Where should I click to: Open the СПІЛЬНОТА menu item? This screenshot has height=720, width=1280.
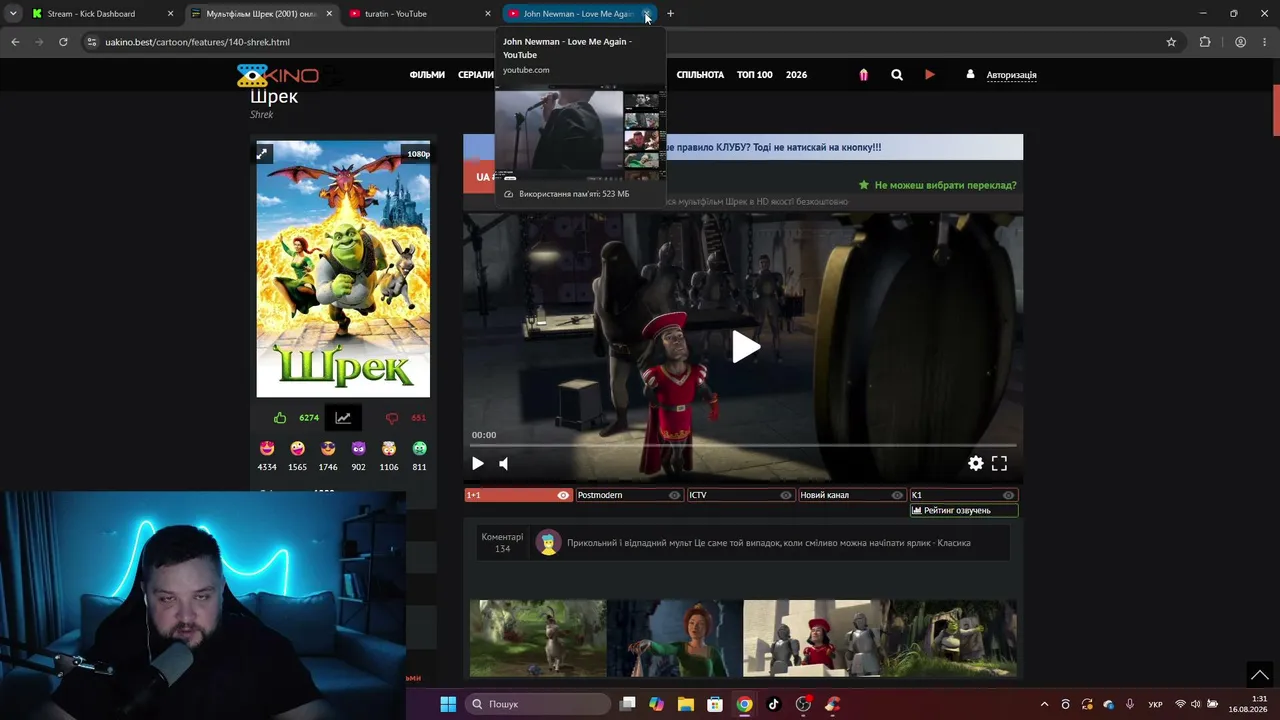pos(700,75)
